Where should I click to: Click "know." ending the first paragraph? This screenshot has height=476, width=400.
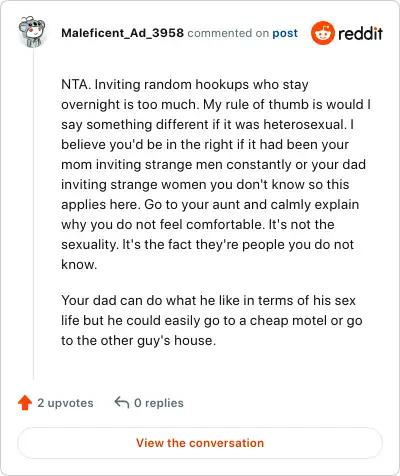(79, 264)
